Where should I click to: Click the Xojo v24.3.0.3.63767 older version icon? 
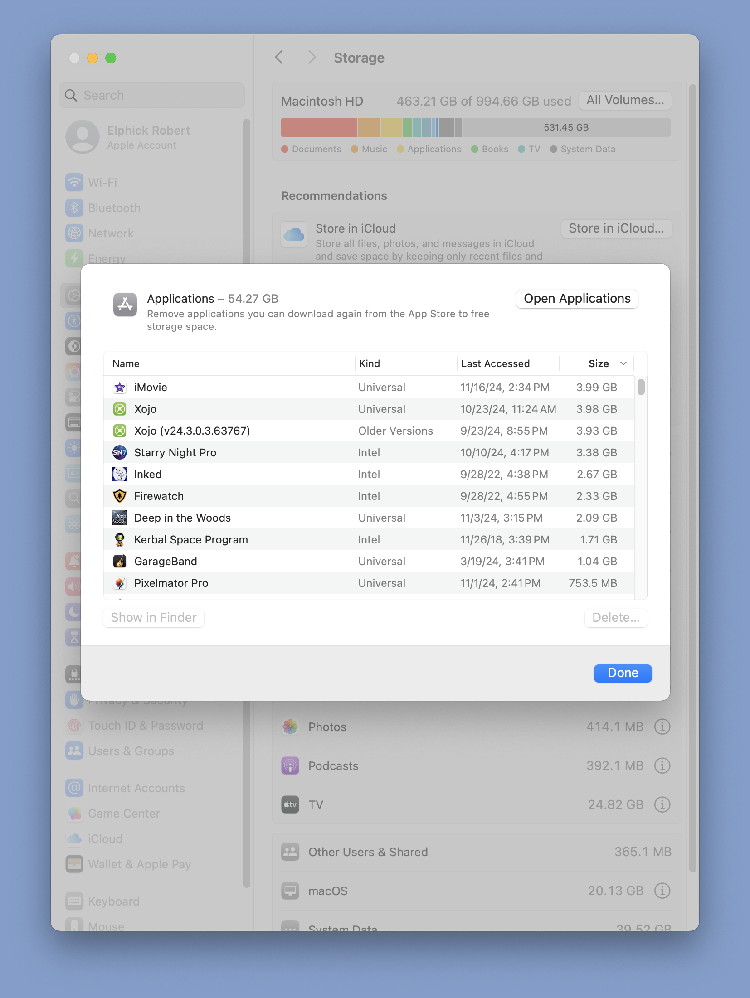click(x=120, y=430)
